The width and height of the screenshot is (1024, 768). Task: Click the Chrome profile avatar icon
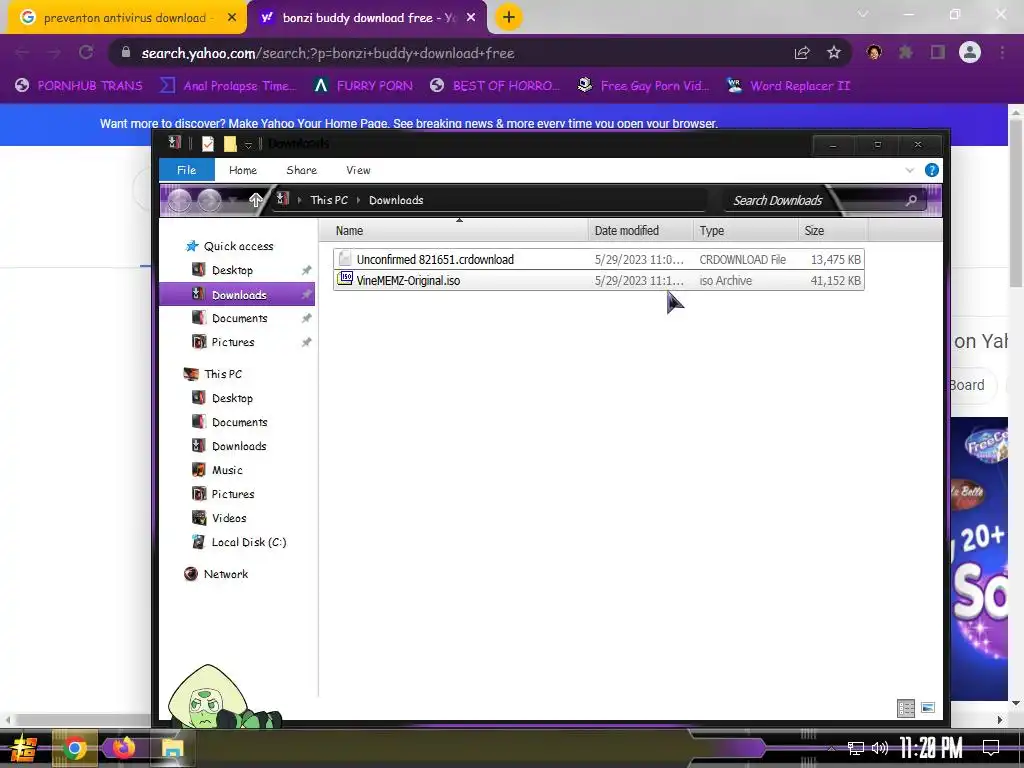(x=970, y=52)
